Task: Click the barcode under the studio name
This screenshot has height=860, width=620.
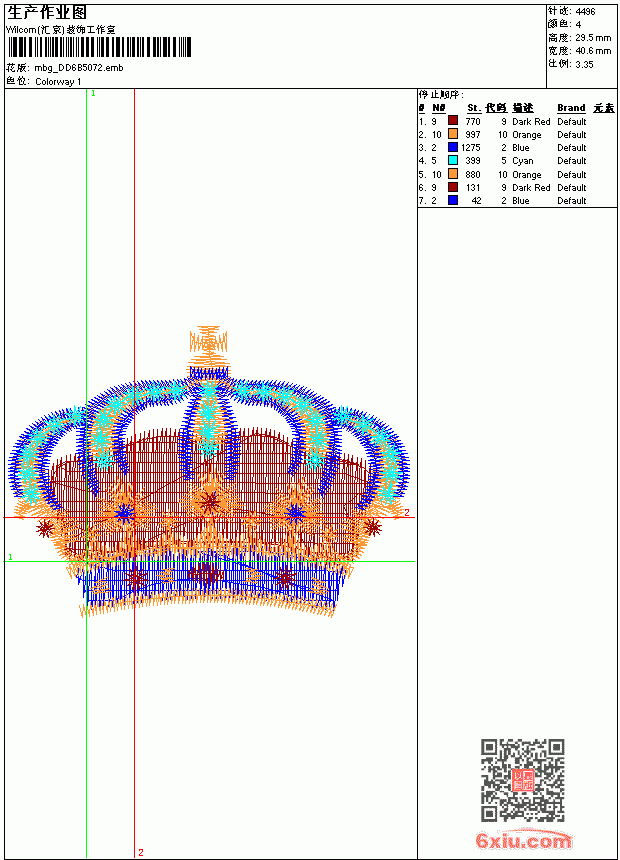Action: pyautogui.click(x=99, y=47)
